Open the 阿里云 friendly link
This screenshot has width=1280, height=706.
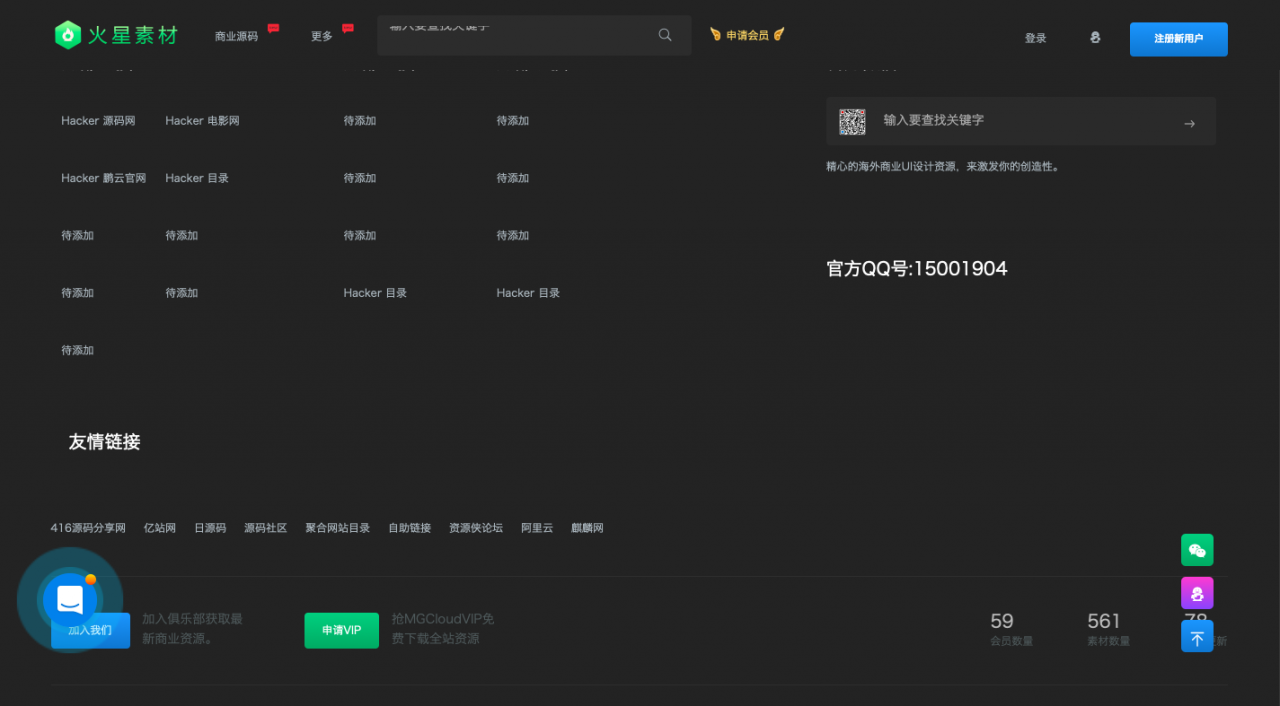pyautogui.click(x=536, y=527)
